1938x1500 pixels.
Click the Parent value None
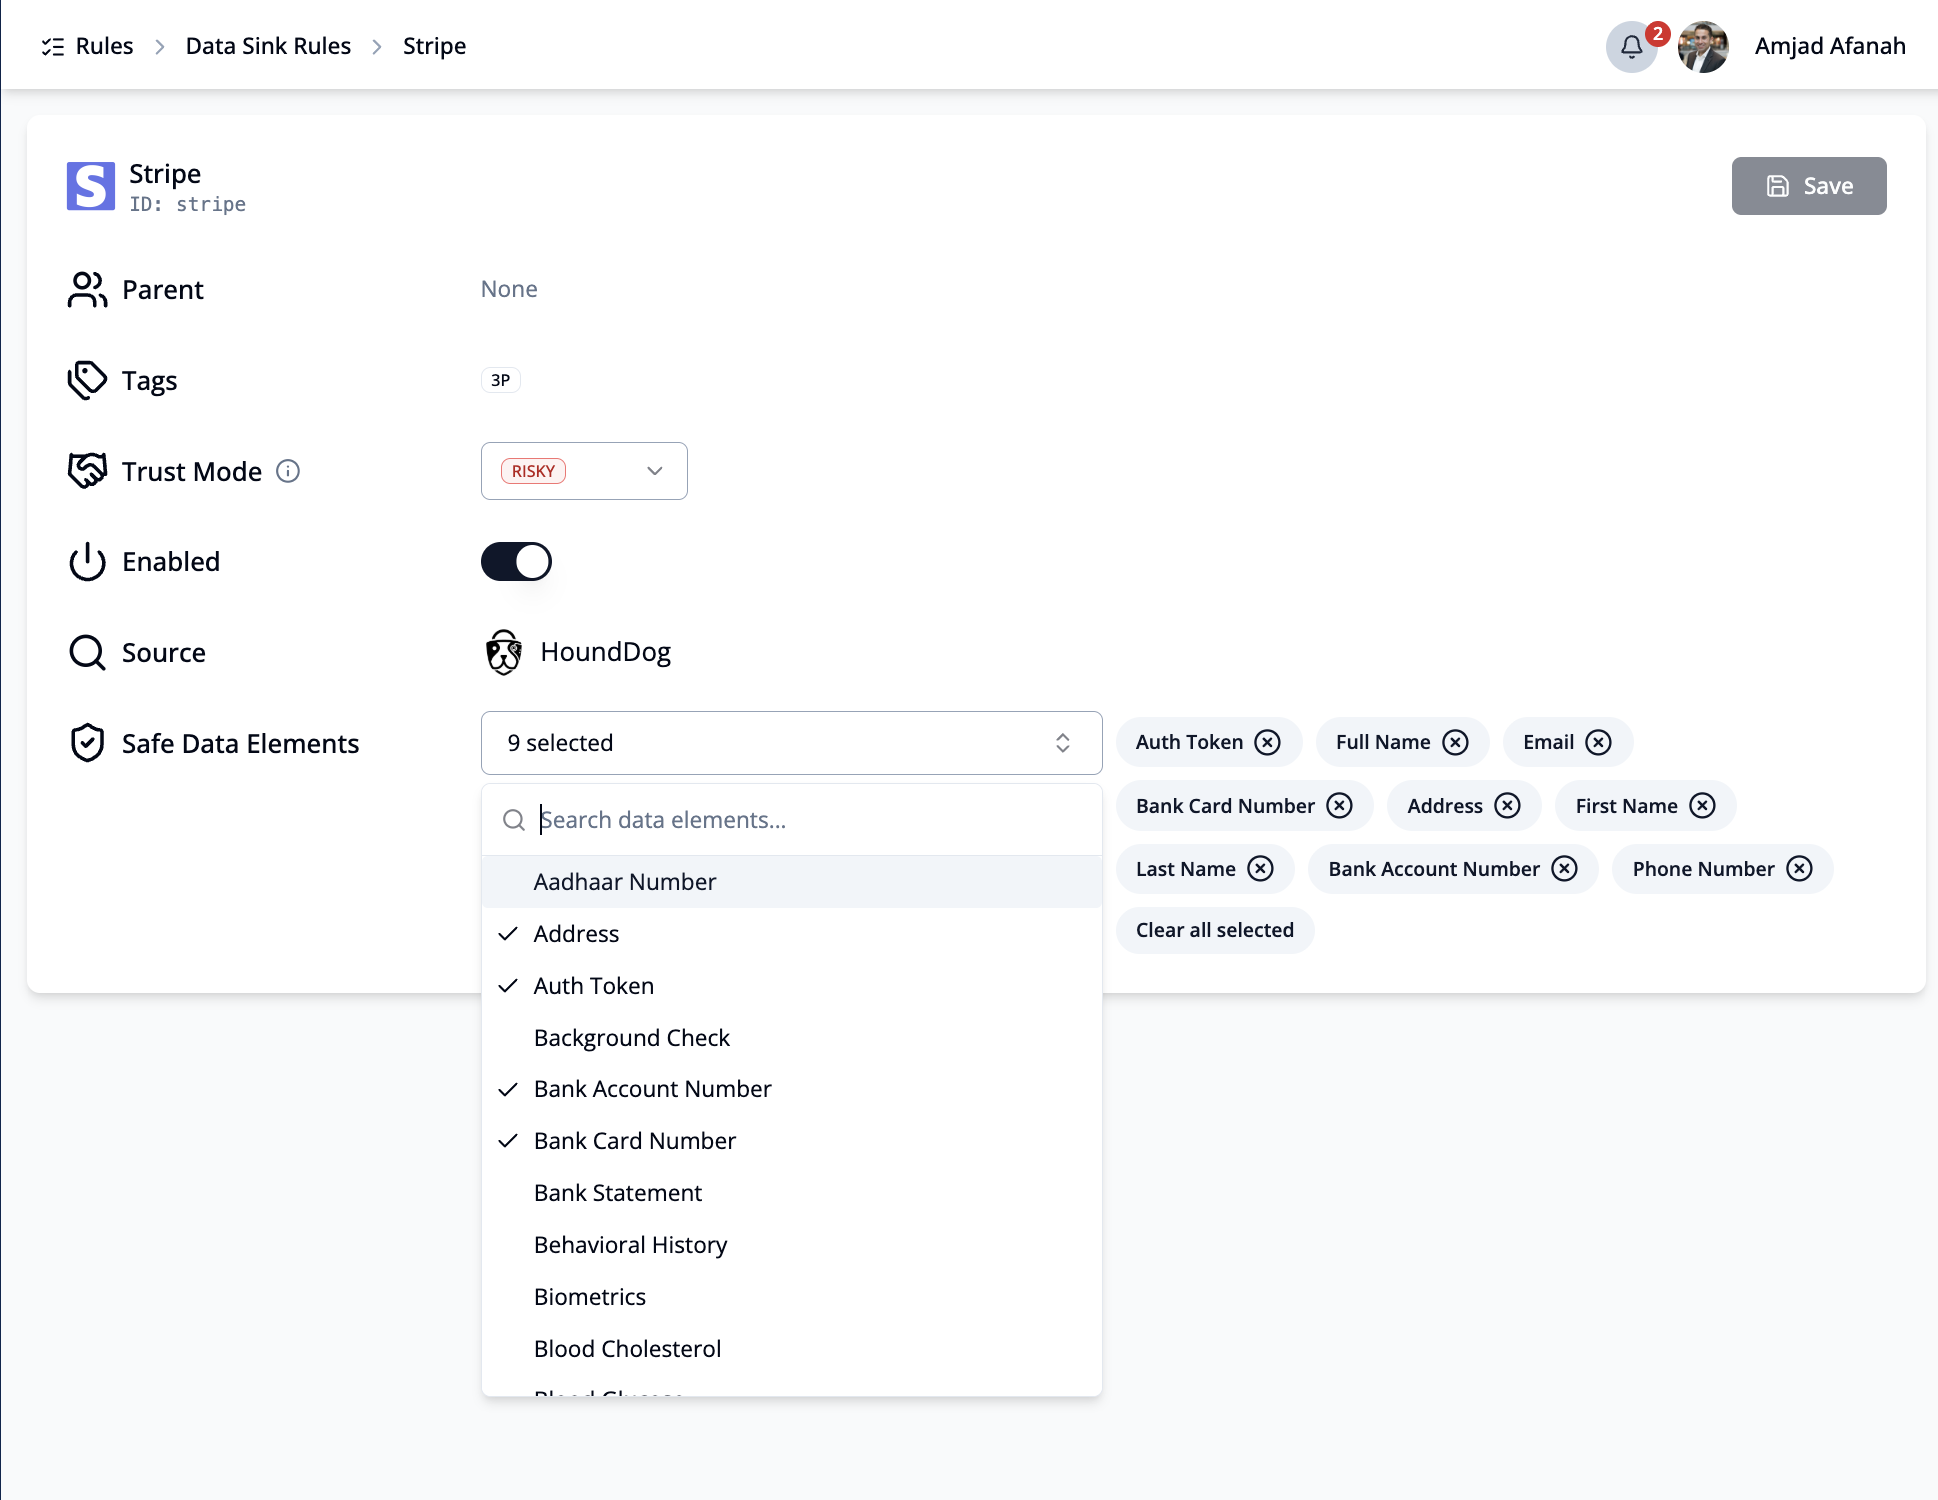click(509, 289)
